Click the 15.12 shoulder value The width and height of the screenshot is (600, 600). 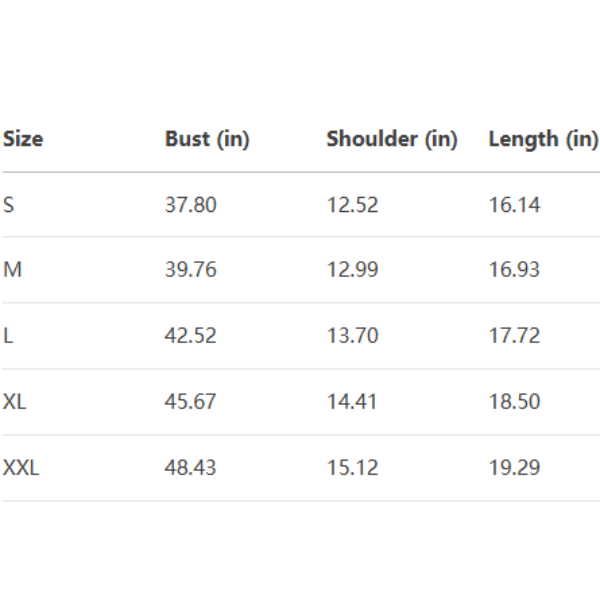352,468
